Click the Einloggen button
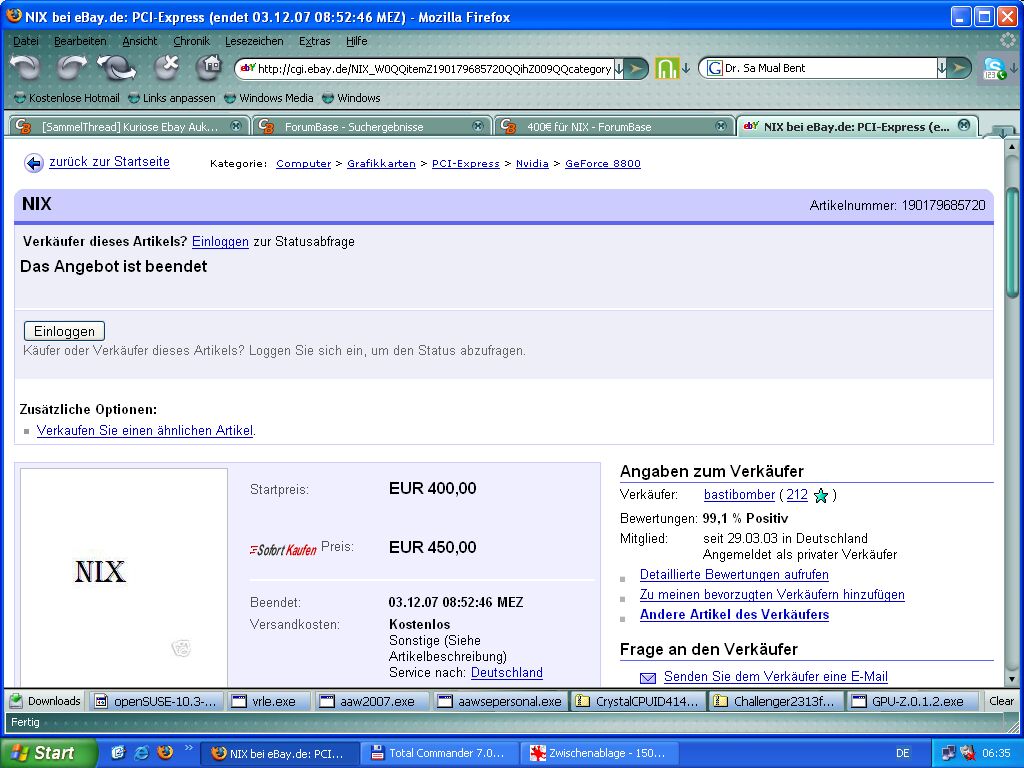Image resolution: width=1024 pixels, height=768 pixels. point(64,331)
